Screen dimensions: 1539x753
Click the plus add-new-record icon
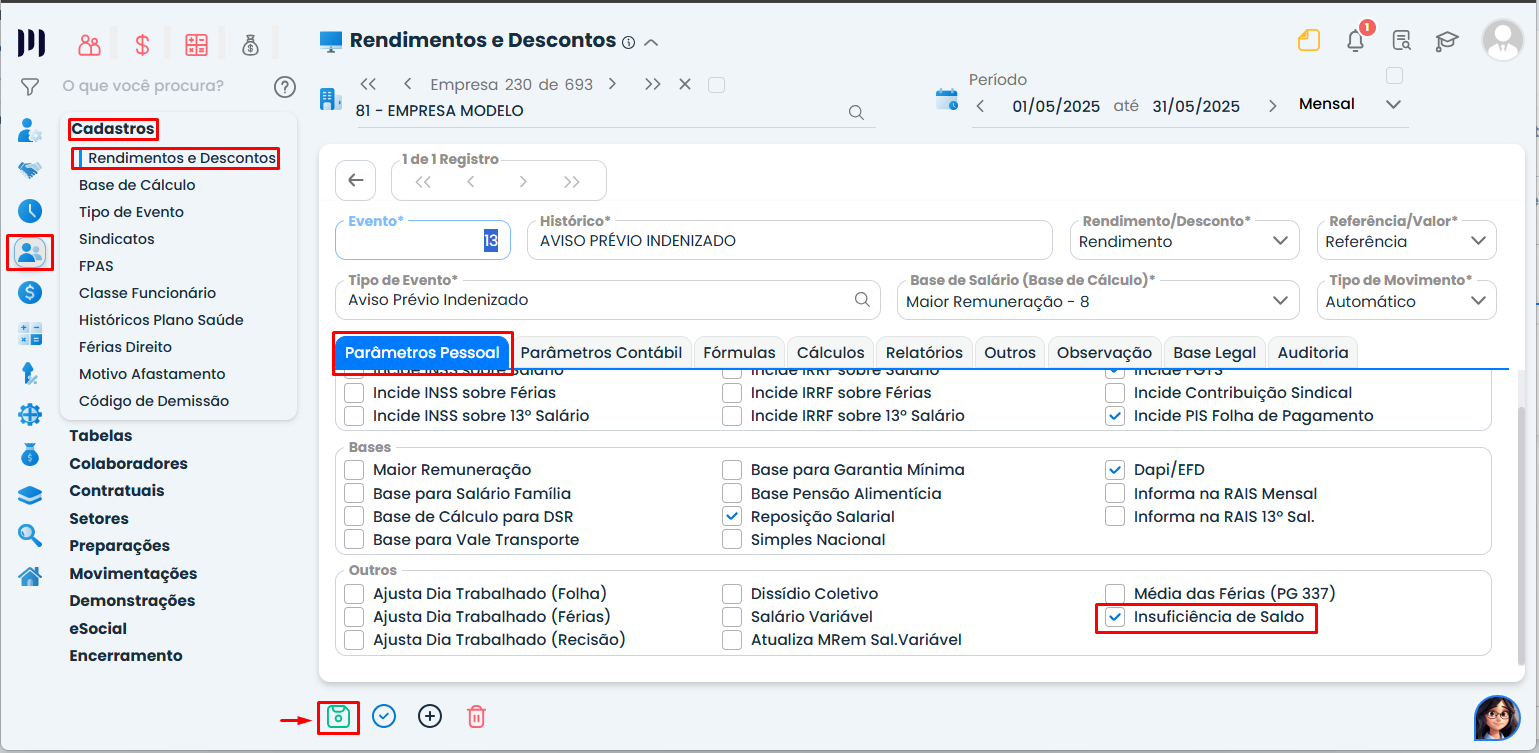click(x=430, y=716)
